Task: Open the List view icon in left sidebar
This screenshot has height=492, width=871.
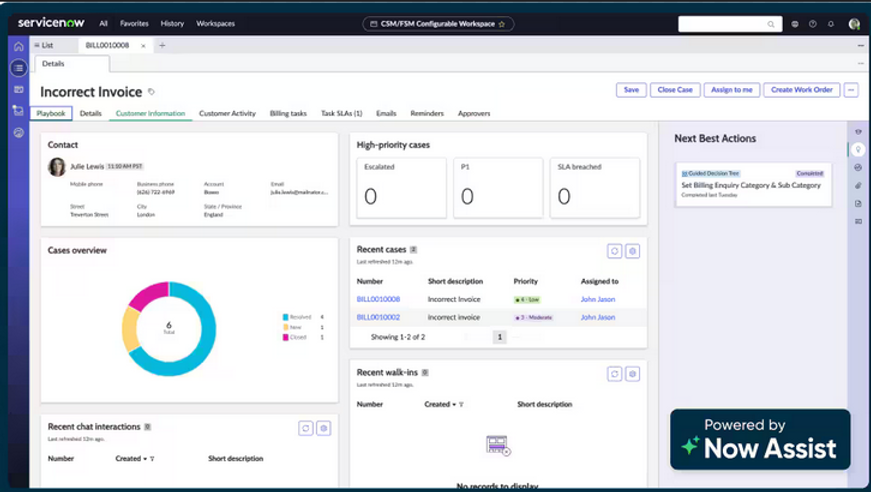Action: click(x=18, y=68)
